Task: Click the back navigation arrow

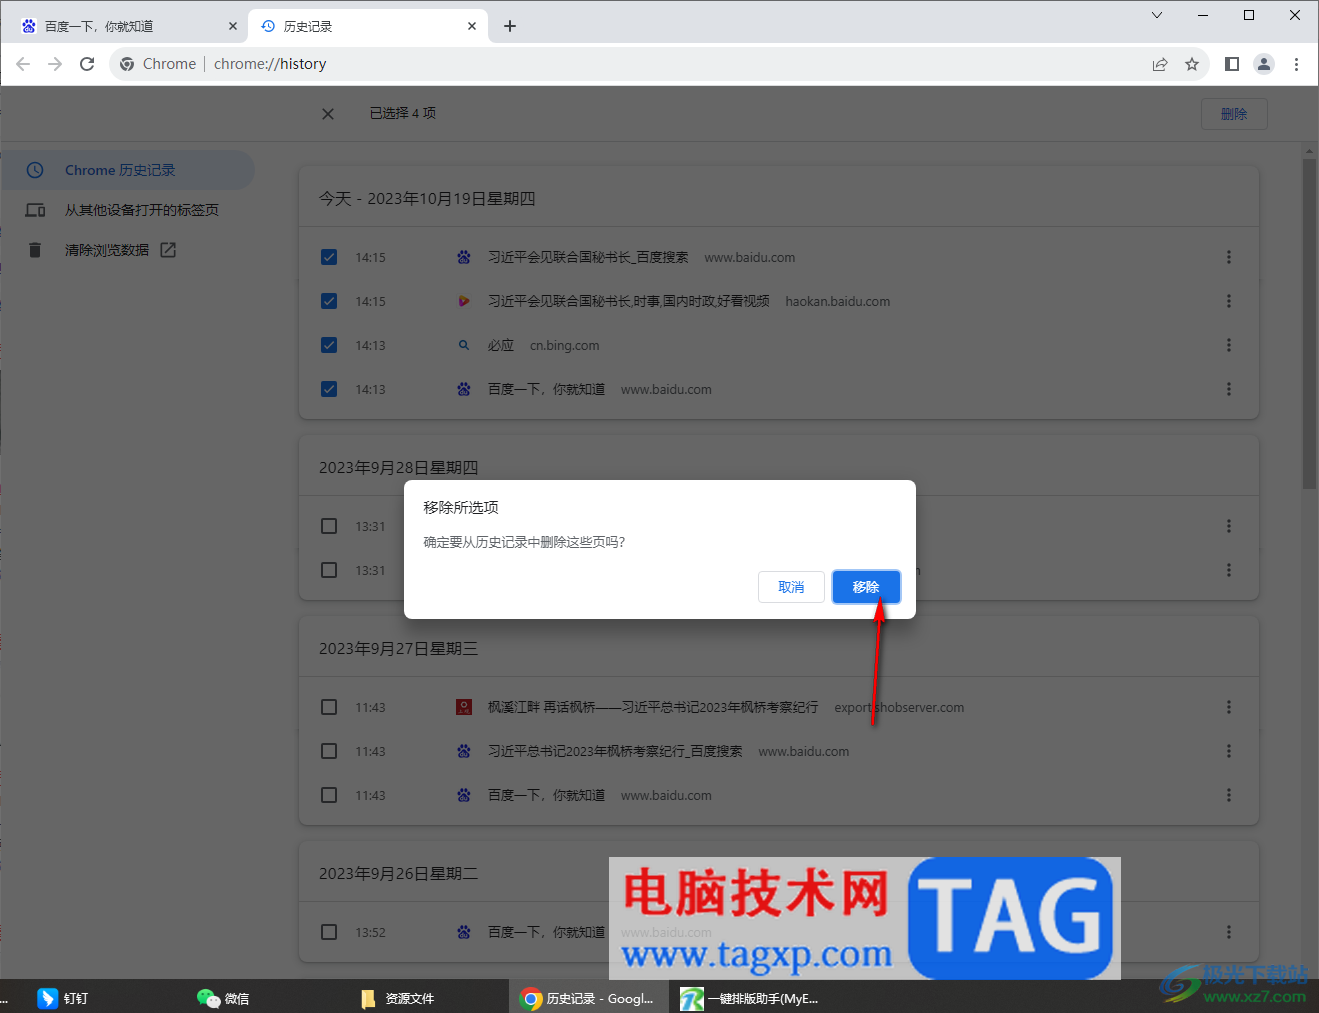Action: tap(23, 63)
